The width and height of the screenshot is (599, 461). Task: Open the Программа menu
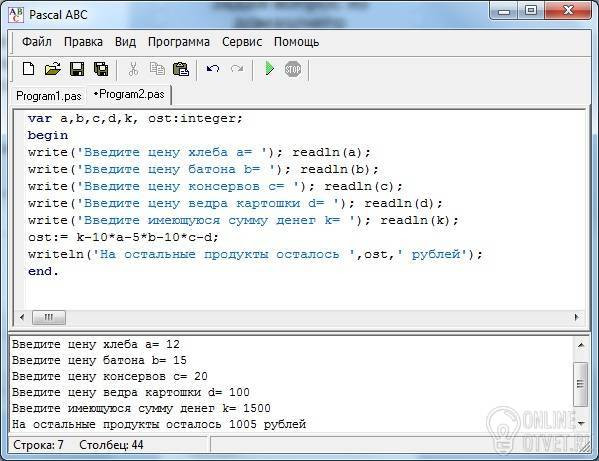point(179,42)
